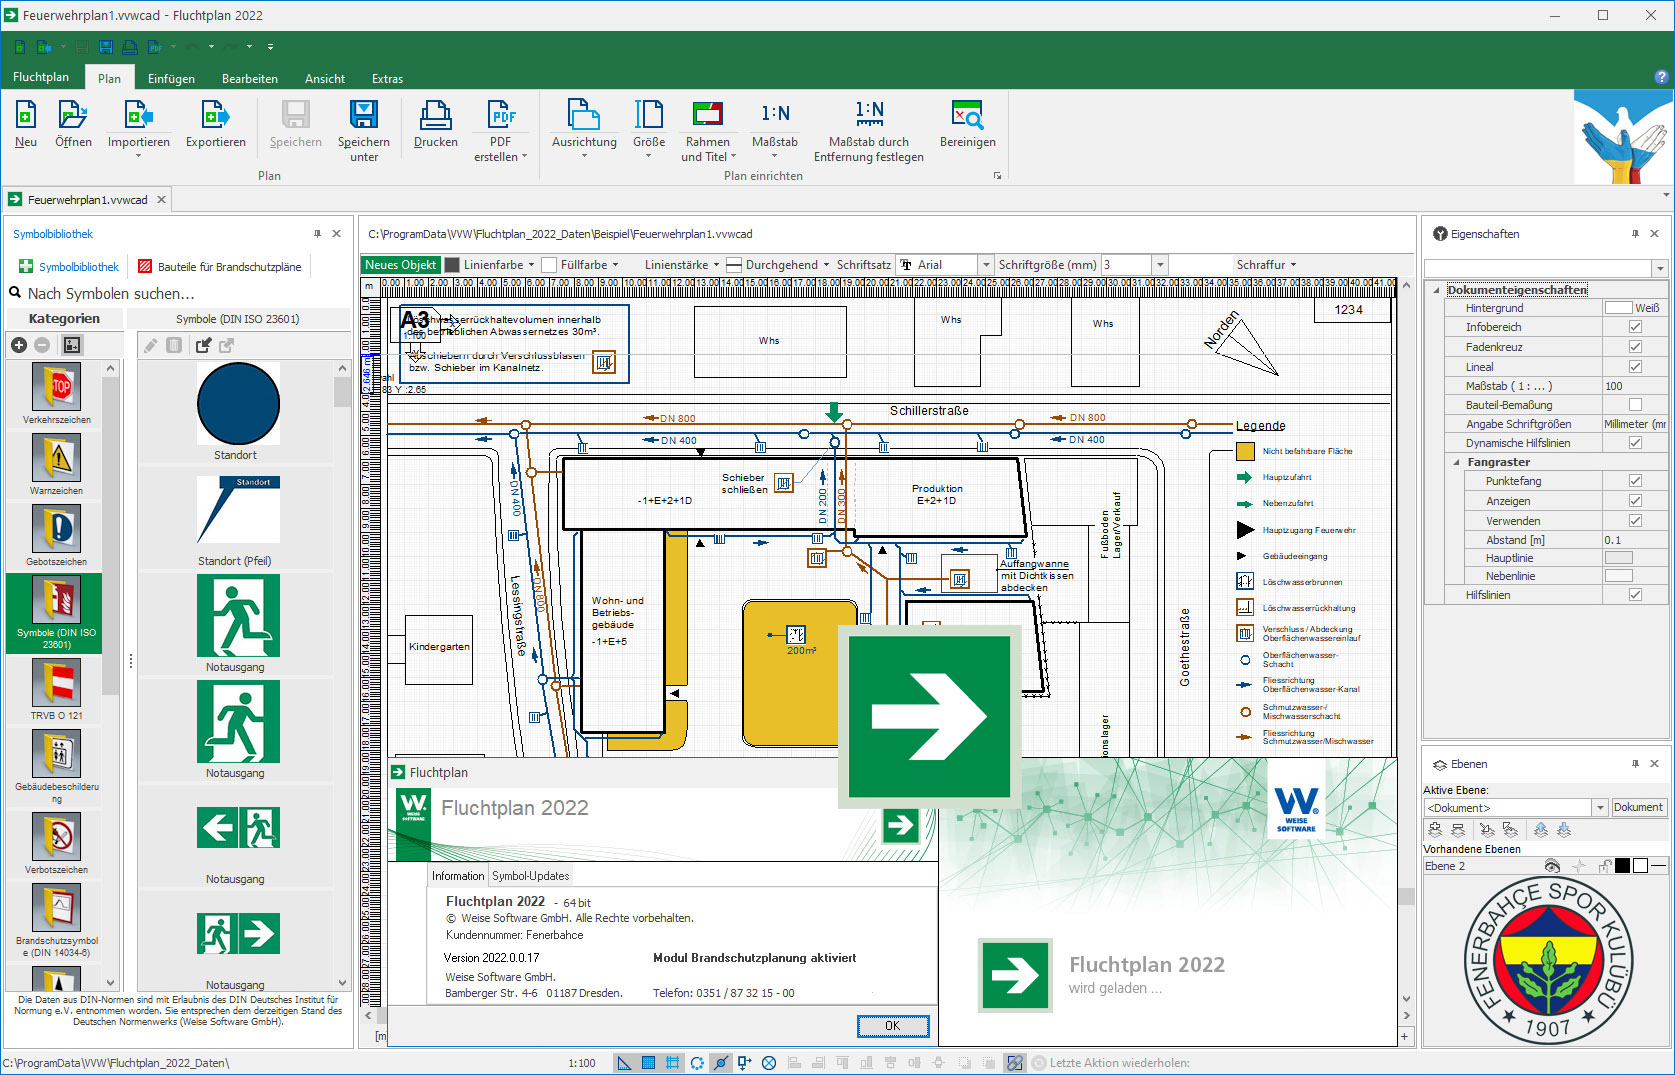Screen dimensions: 1675x1075
Task: Click the Hintergrund white color swatch
Action: 1617,308
